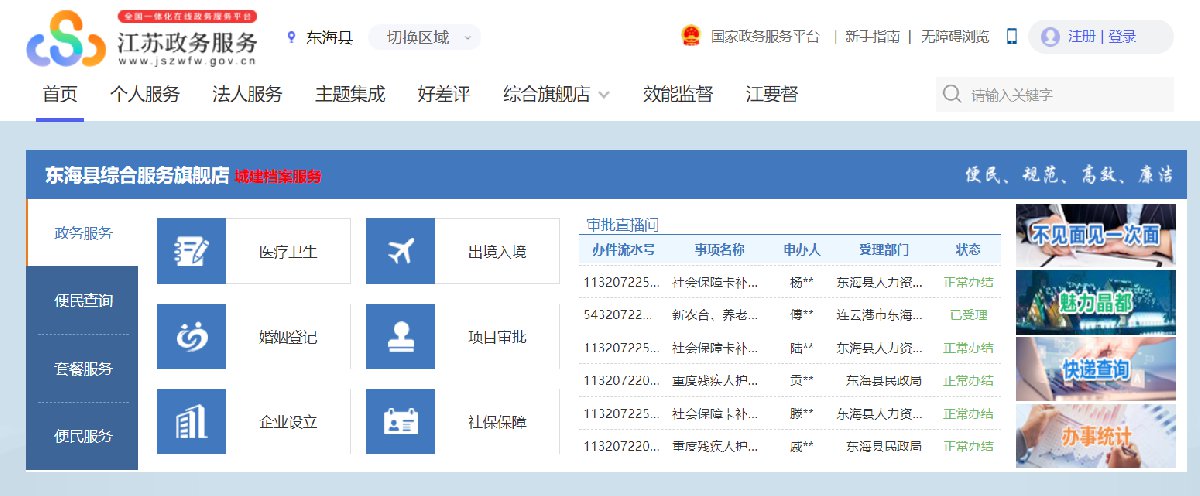Image resolution: width=1200 pixels, height=496 pixels.
Task: Open the 国家政务服务平台 link
Action: [764, 37]
